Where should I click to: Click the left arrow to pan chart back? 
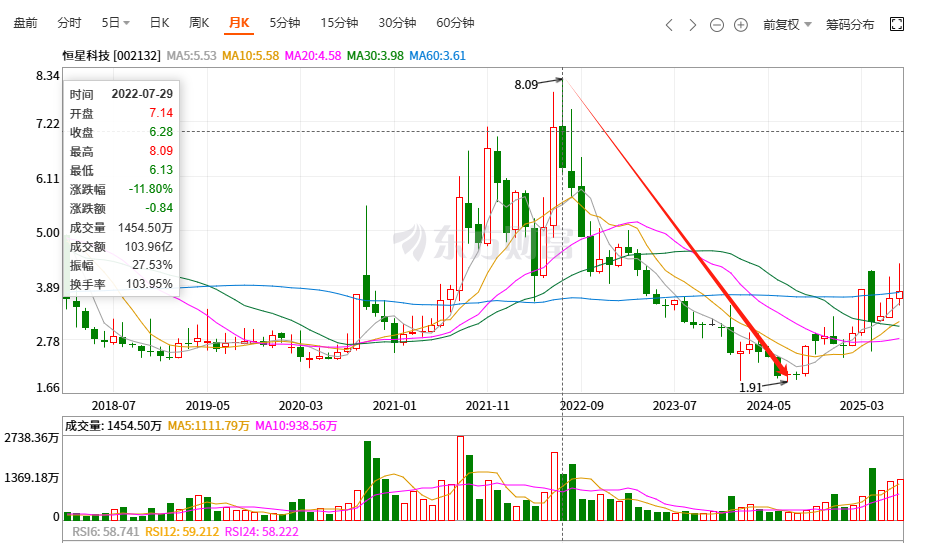click(x=669, y=24)
